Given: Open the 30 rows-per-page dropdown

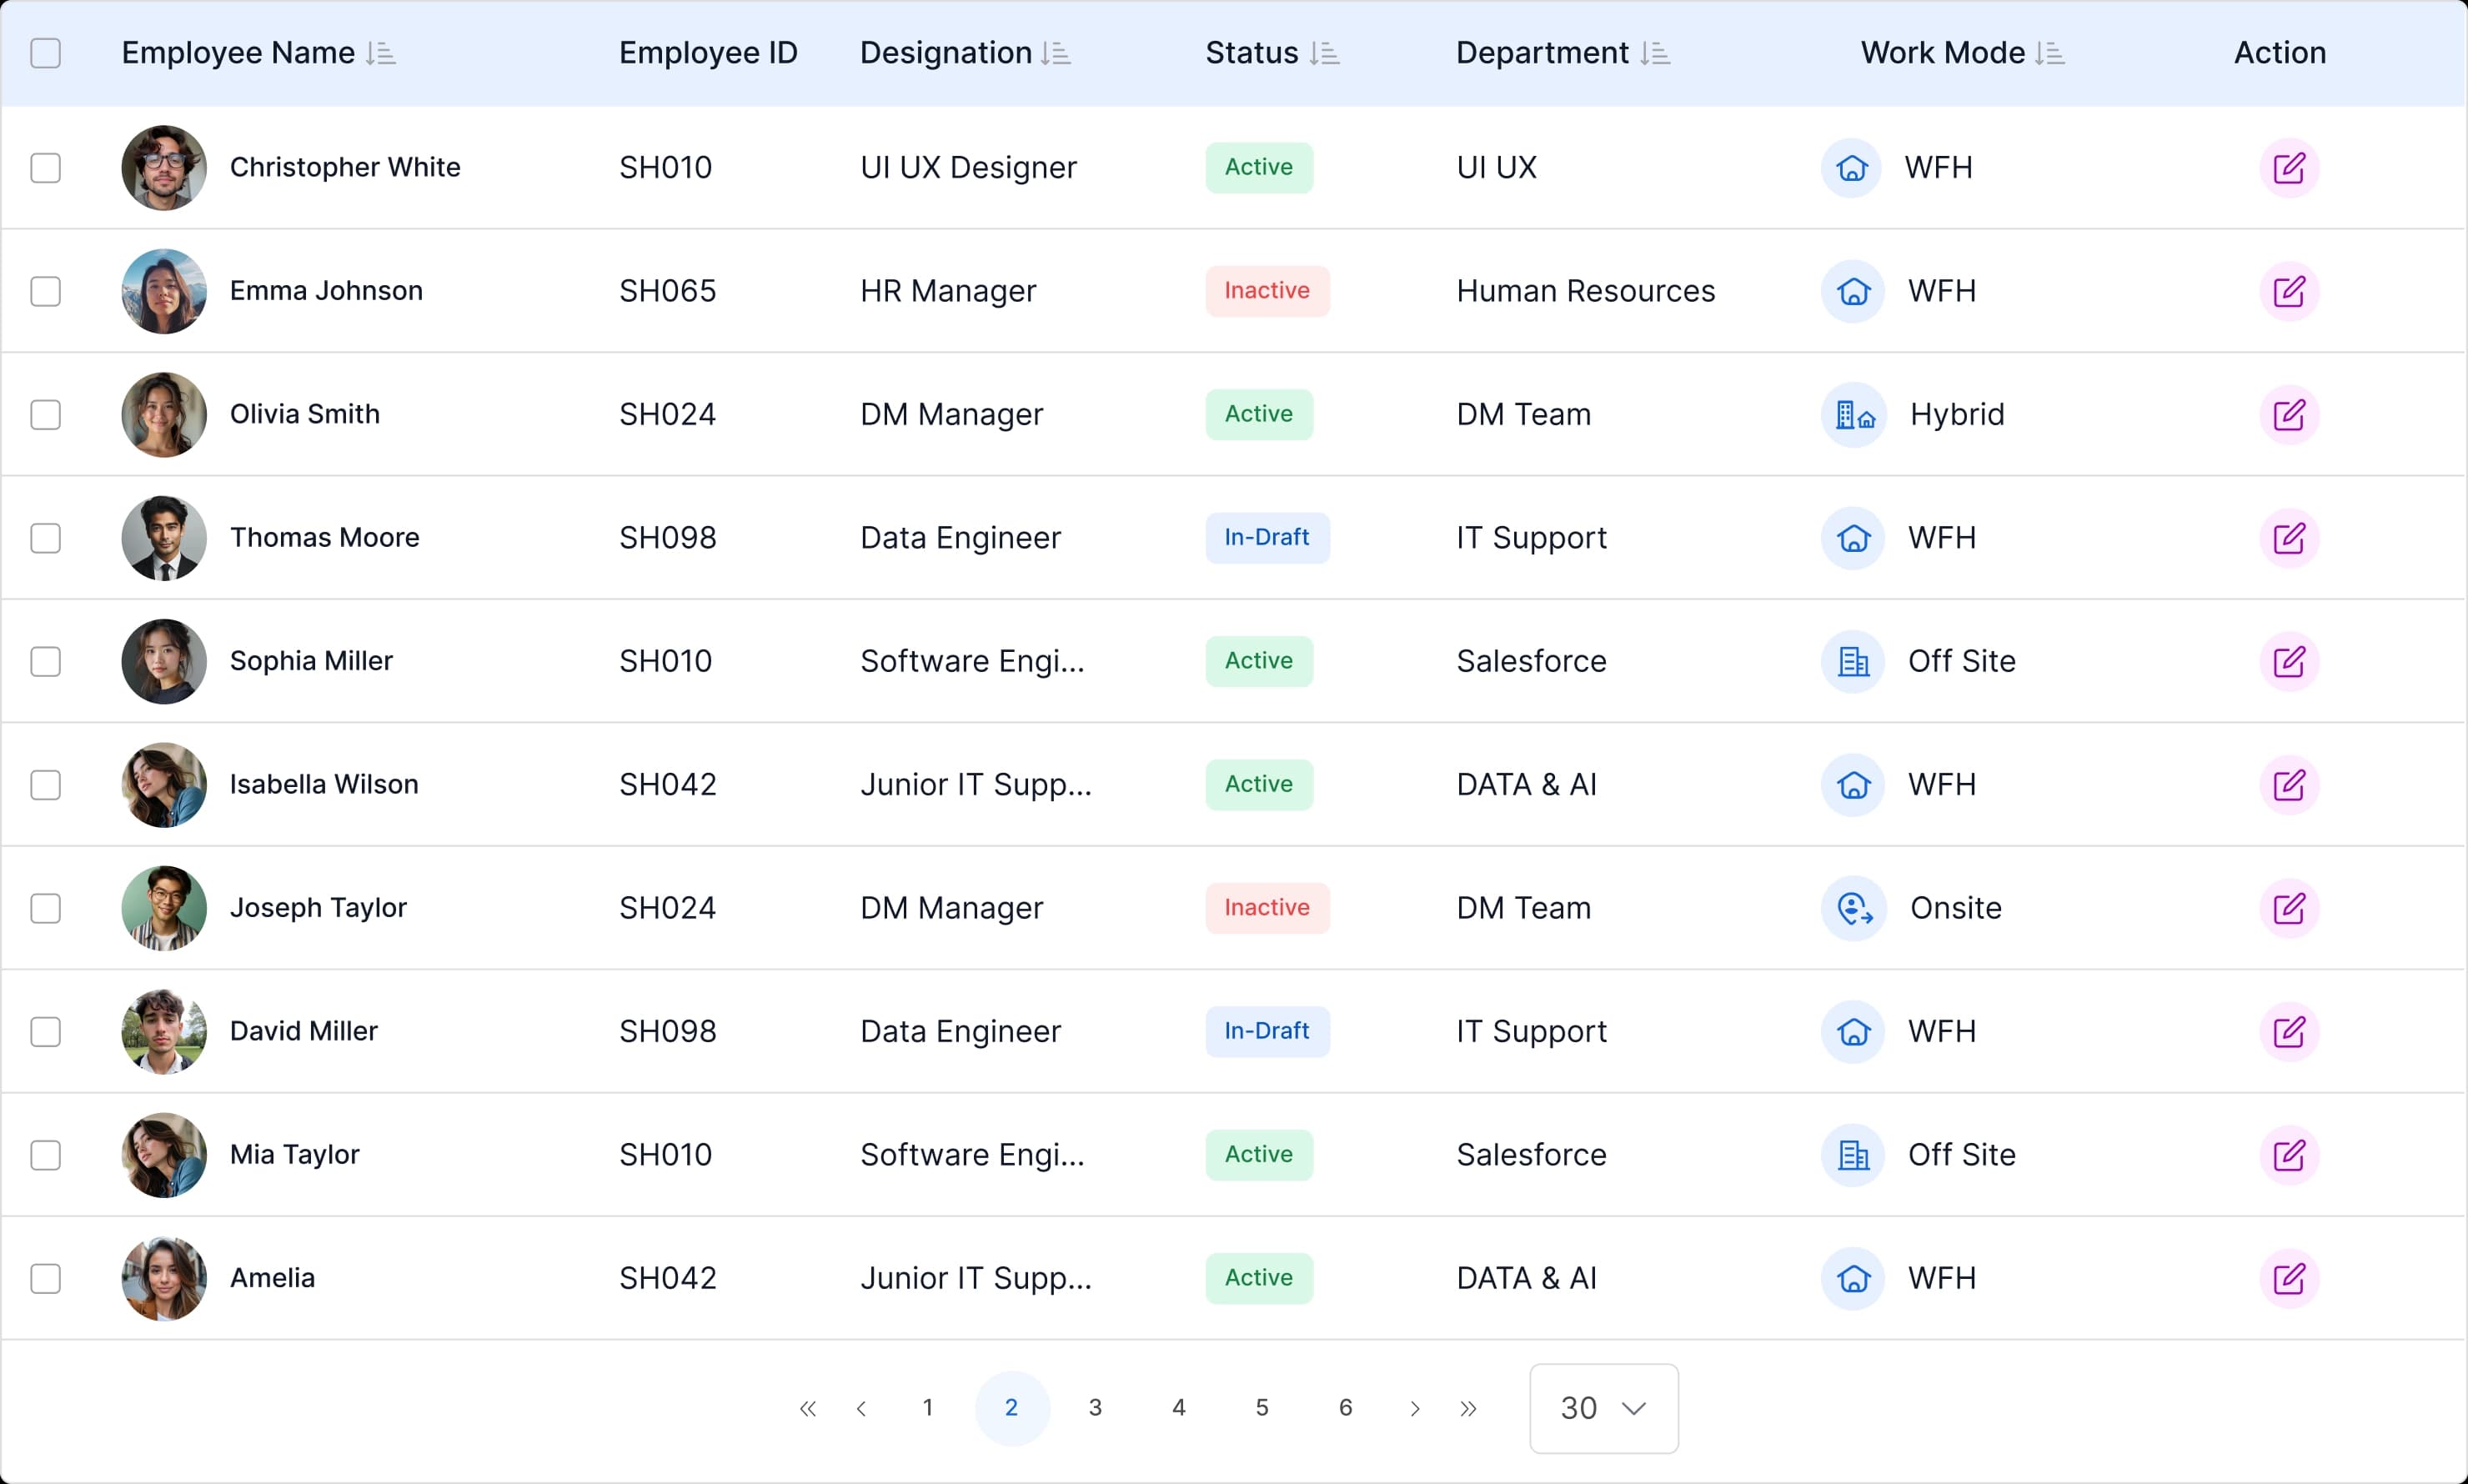Looking at the screenshot, I should 1603,1408.
